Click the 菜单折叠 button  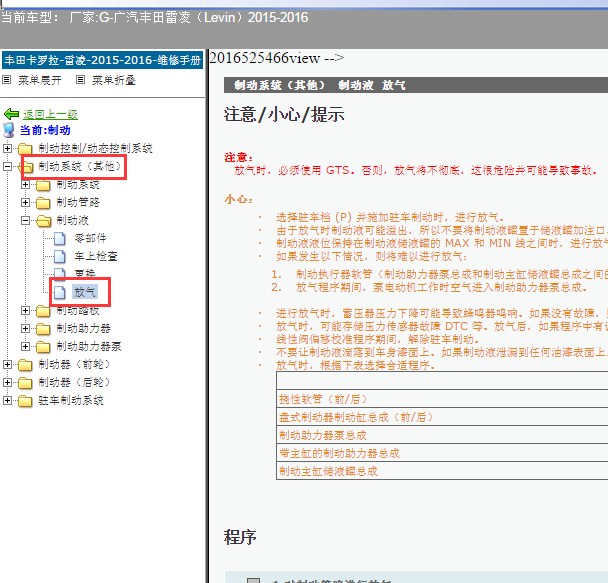(x=114, y=80)
